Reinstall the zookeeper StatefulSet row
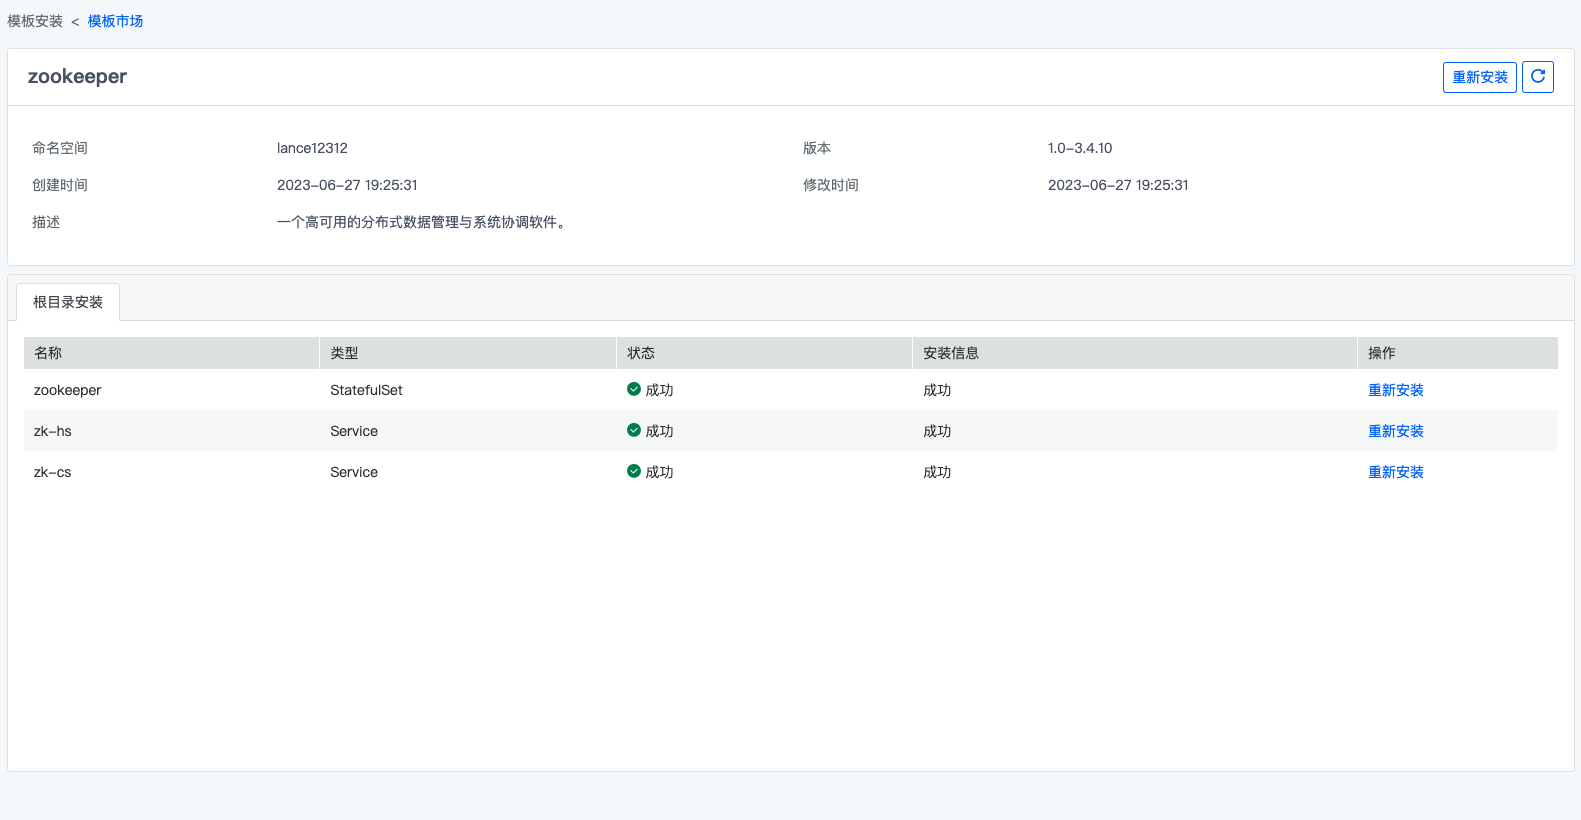1581x820 pixels. coord(1396,390)
